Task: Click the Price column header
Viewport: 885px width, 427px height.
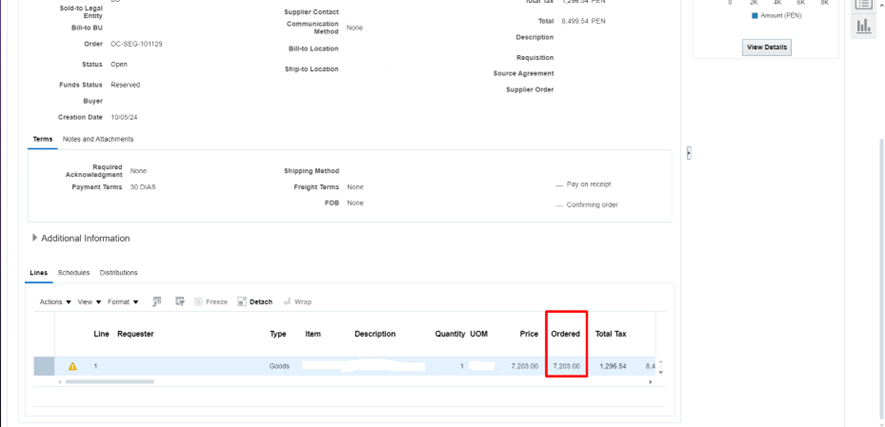Action: [529, 334]
